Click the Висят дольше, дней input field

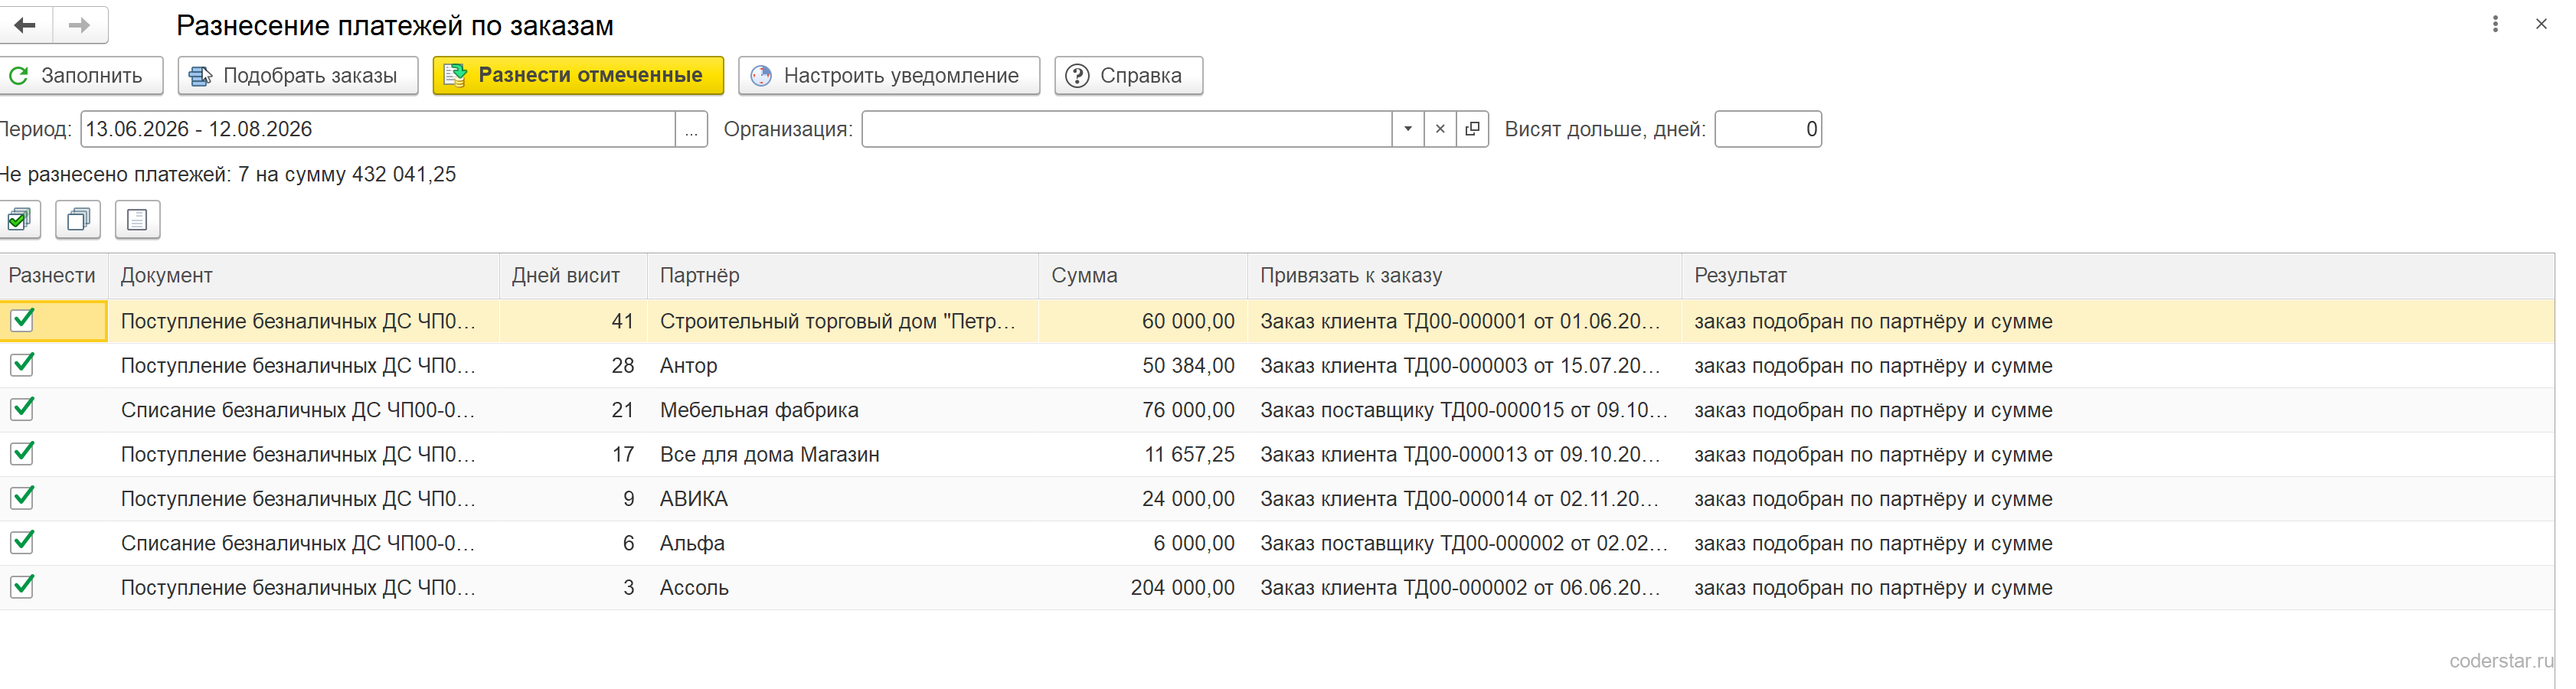point(1768,129)
